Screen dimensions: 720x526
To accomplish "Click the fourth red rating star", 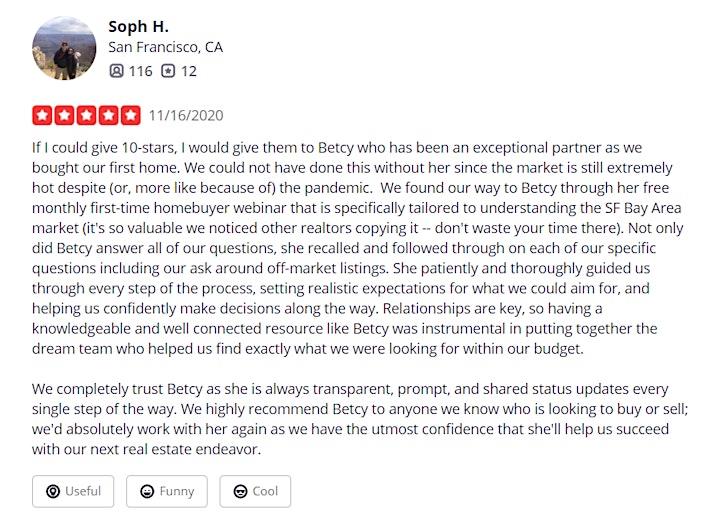I will (x=108, y=115).
